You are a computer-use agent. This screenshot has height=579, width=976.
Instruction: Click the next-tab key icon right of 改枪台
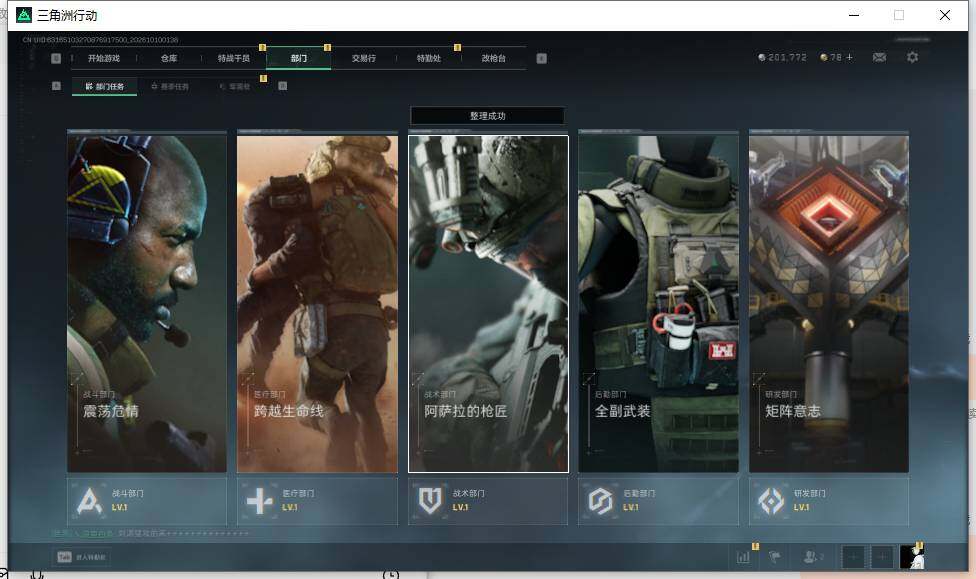pyautogui.click(x=542, y=58)
